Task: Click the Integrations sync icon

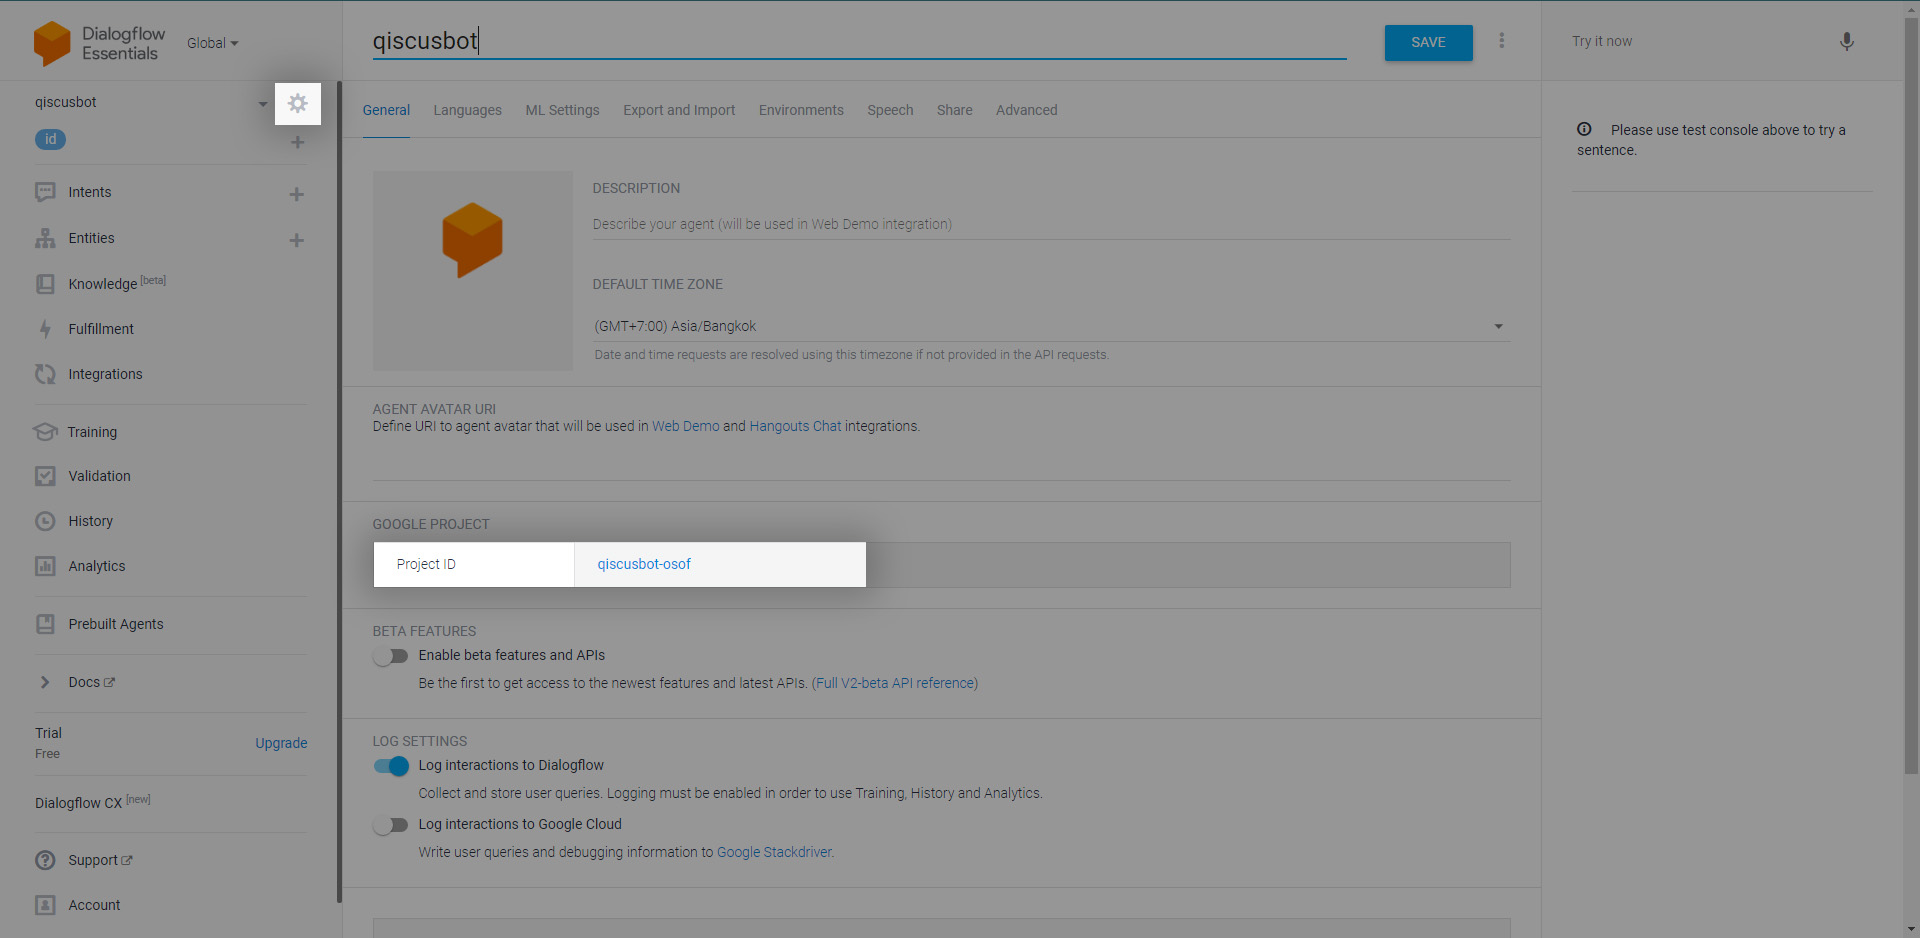Action: 45,373
